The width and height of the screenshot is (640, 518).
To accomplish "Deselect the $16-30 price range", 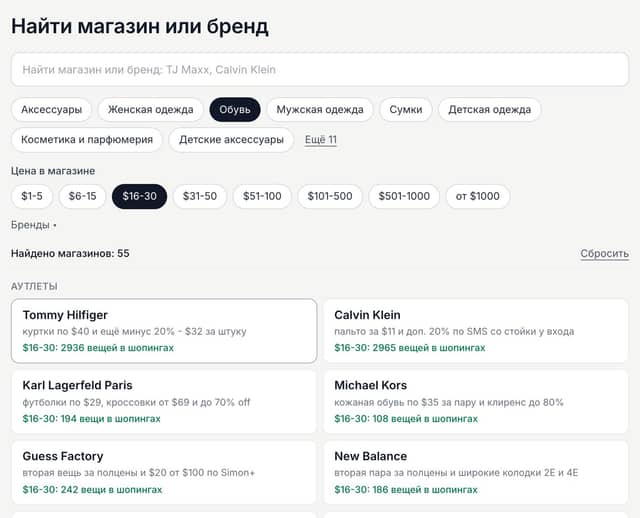I will pyautogui.click(x=140, y=196).
